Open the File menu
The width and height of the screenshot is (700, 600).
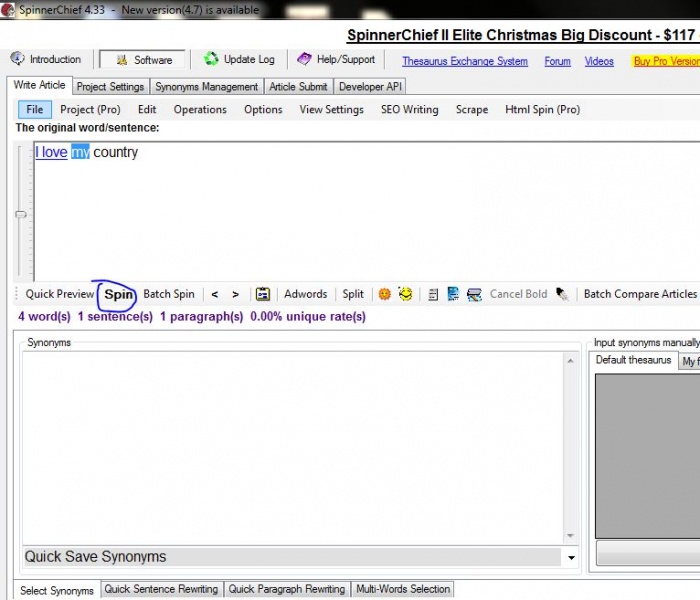[x=35, y=109]
